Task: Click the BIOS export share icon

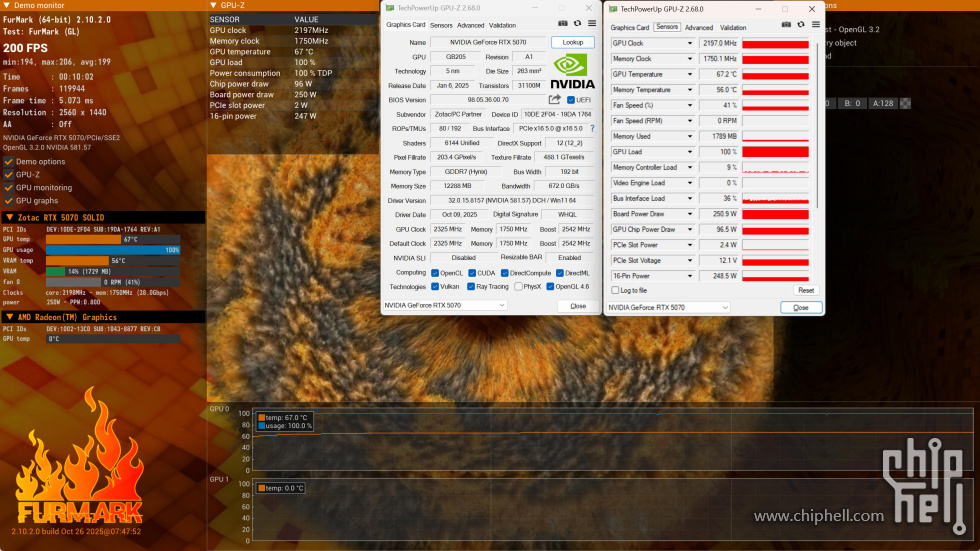Action: point(554,100)
